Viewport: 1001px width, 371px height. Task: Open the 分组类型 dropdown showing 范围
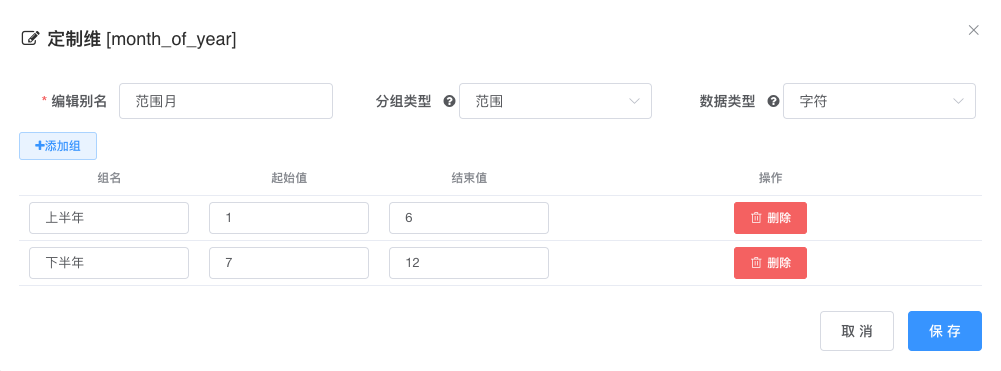click(555, 101)
